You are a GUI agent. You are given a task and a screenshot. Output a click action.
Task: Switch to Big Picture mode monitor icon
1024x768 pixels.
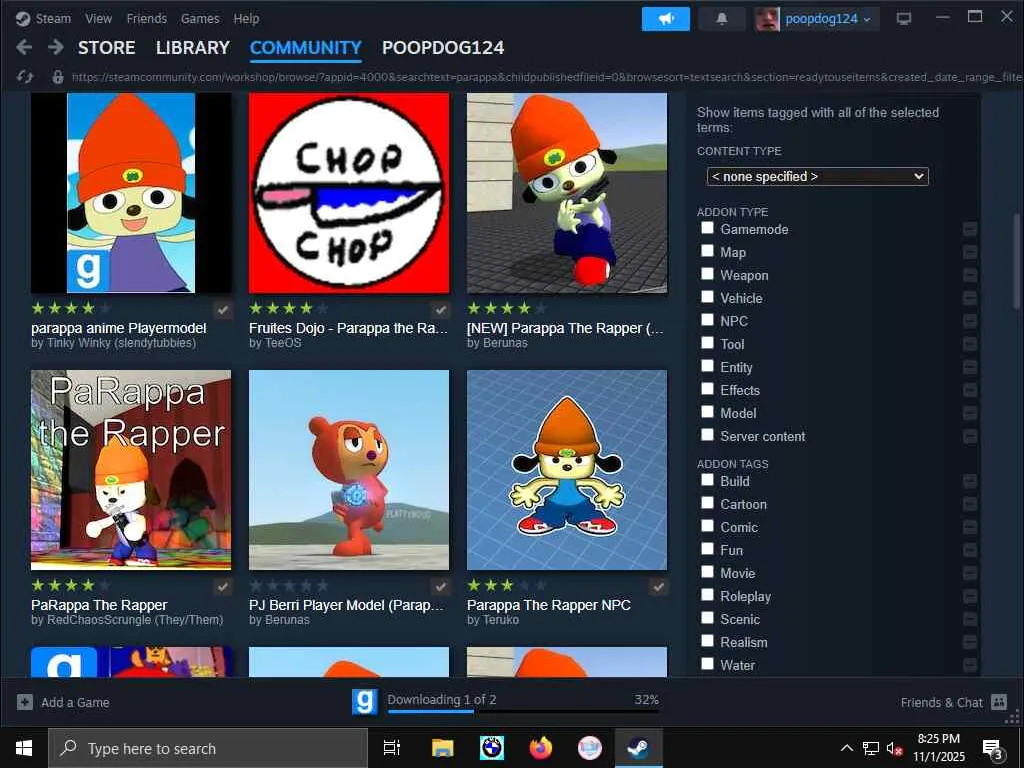[904, 18]
